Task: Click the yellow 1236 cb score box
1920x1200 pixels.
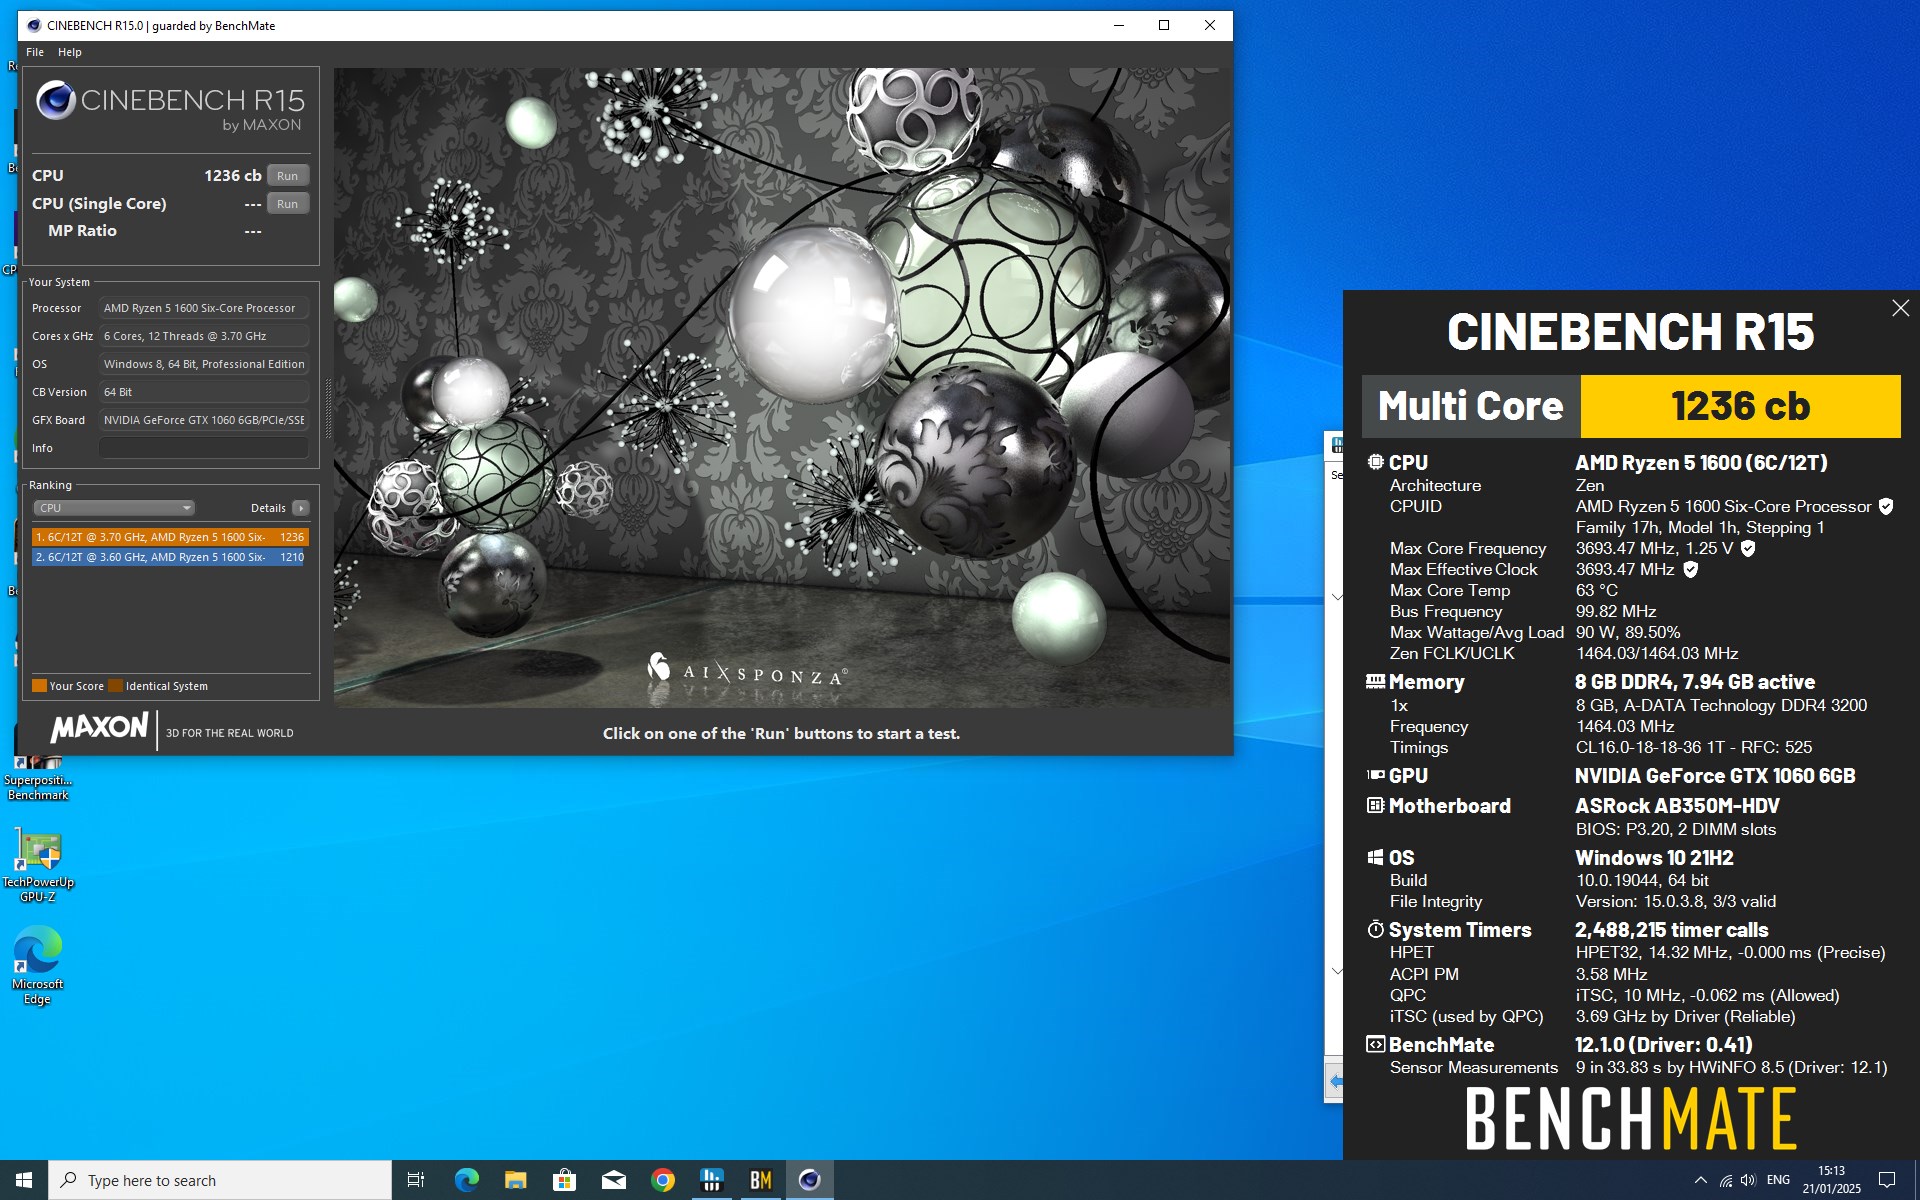Action: pos(1740,406)
